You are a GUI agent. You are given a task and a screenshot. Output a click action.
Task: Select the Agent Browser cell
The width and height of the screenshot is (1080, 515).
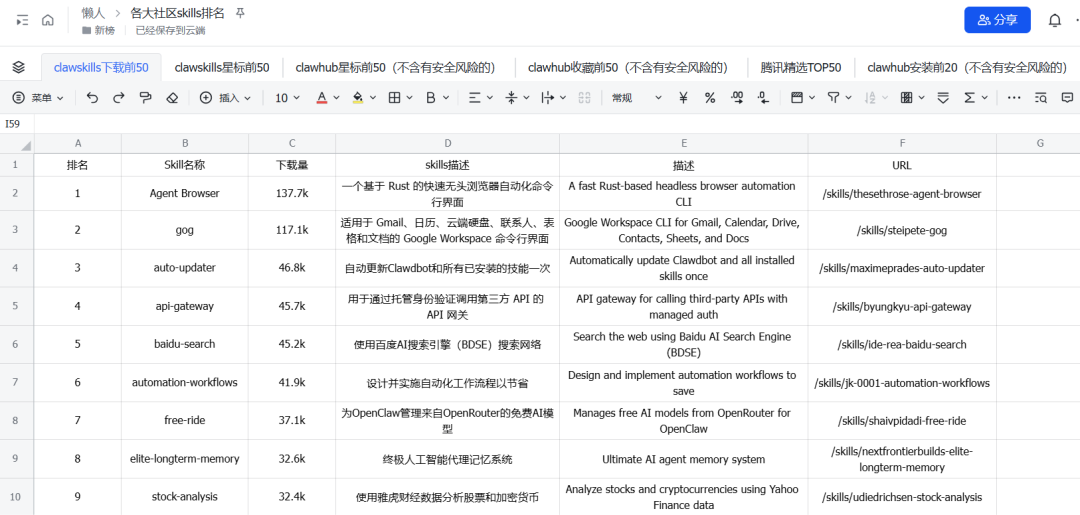pos(184,193)
